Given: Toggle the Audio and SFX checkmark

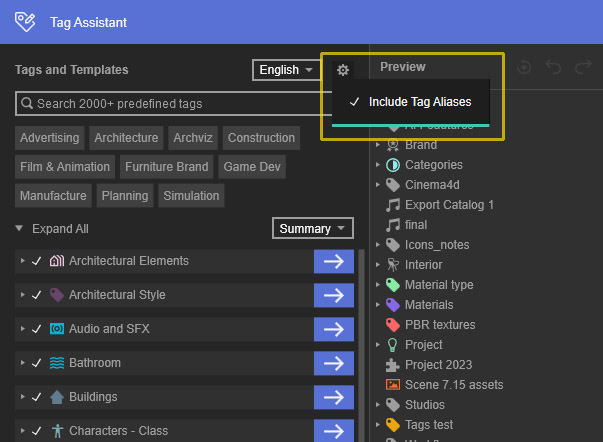Looking at the screenshot, I should coord(37,329).
